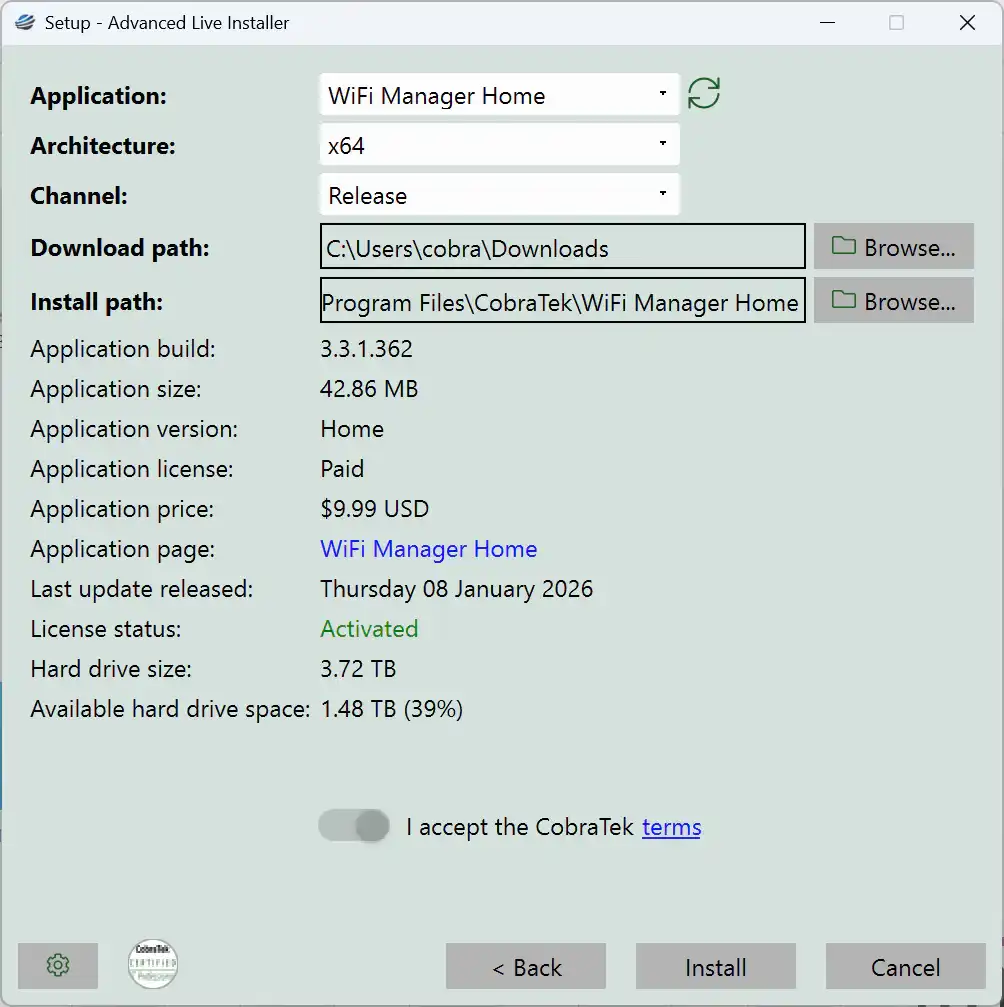Browse for a new Download path folder
Viewport: 1004px width, 1007px height.
coord(893,247)
